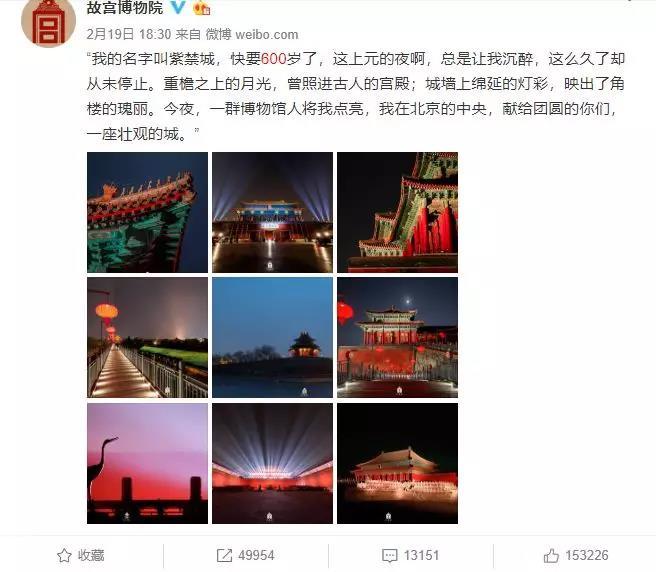656x572 pixels.
Task: Open the 2月19日 18:30 timestamp link
Action: [x=129, y=34]
